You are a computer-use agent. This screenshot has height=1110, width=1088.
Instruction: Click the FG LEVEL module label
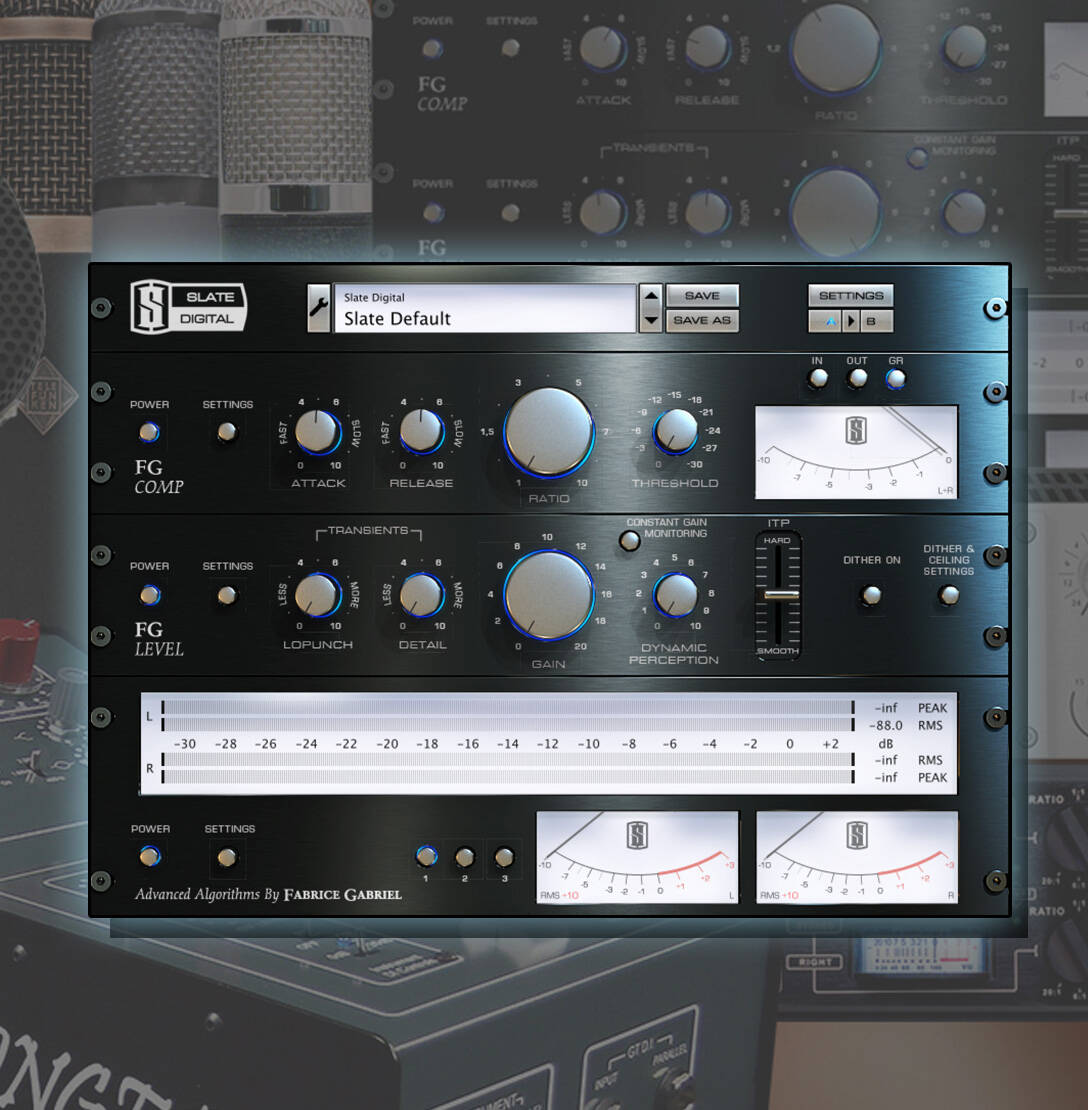(159, 639)
